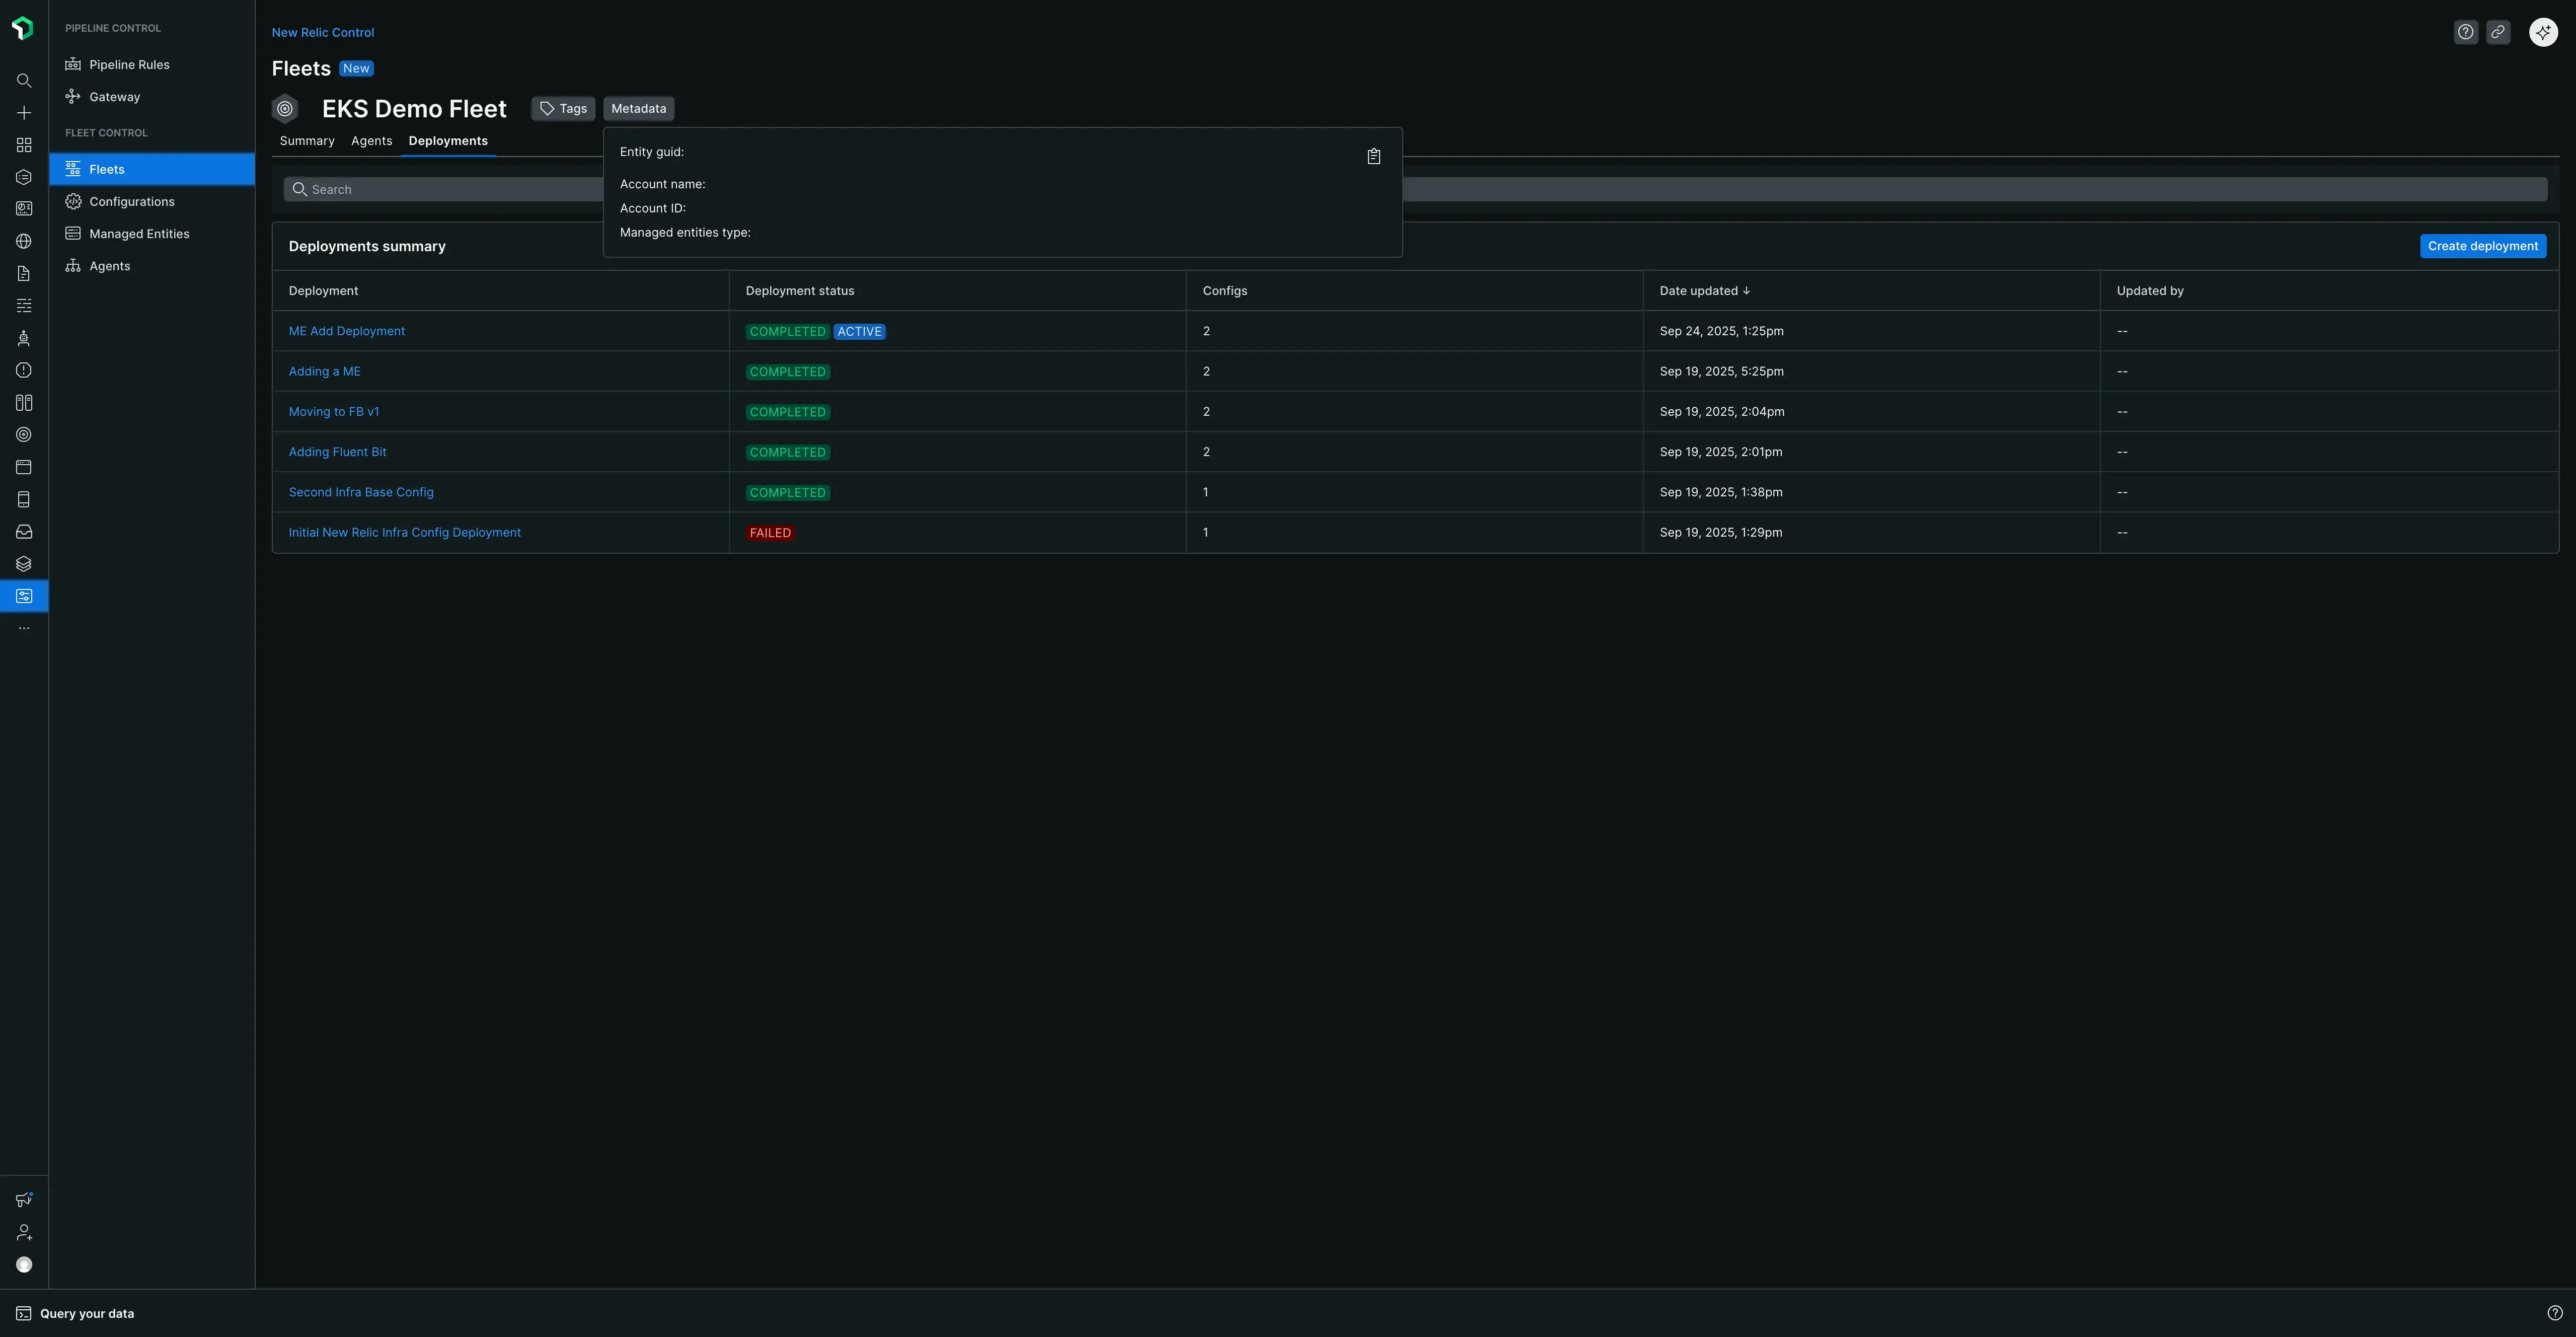
Task: Click the New Relic logo
Action: pyautogui.click(x=23, y=29)
